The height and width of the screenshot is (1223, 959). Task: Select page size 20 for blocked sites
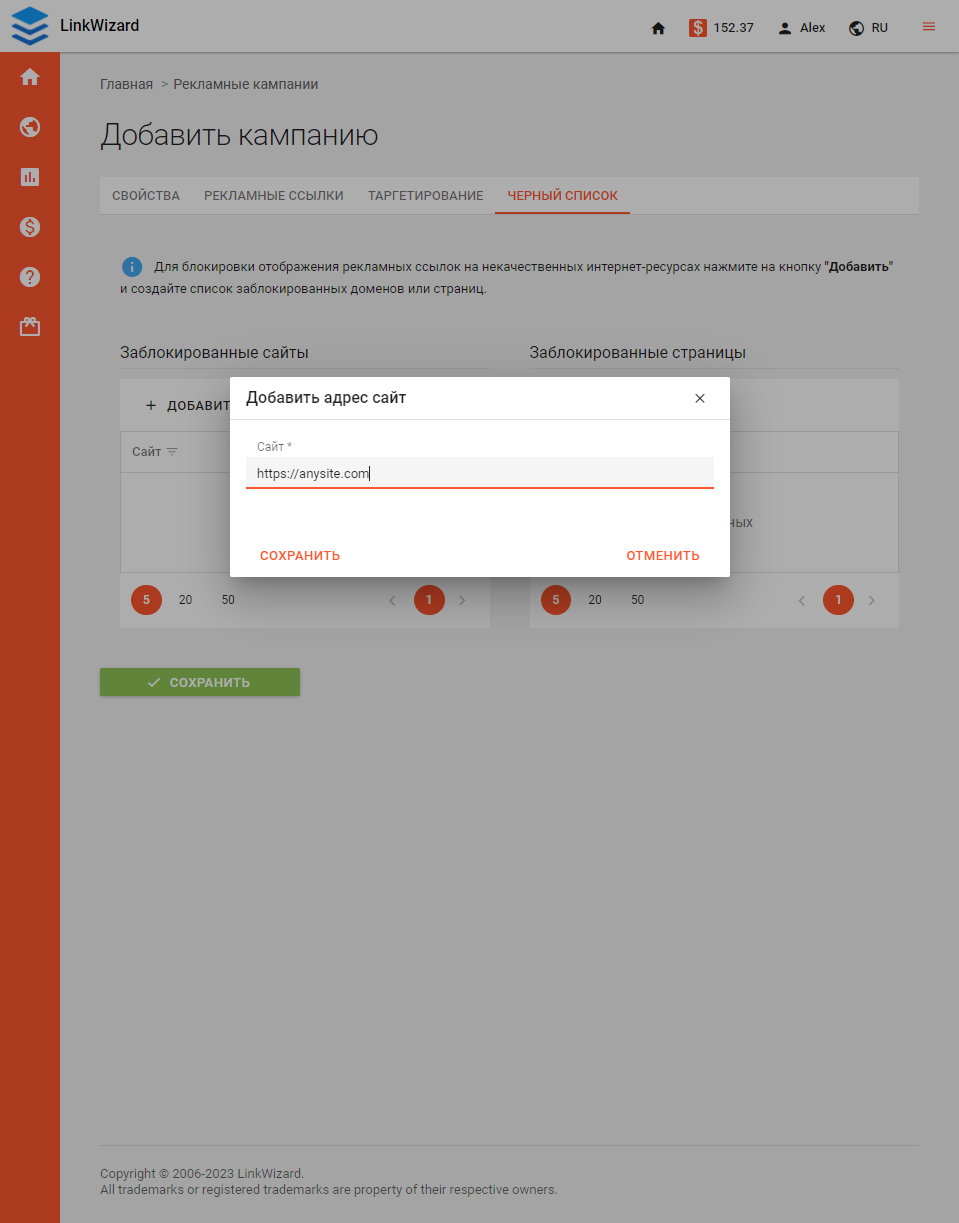click(x=185, y=600)
